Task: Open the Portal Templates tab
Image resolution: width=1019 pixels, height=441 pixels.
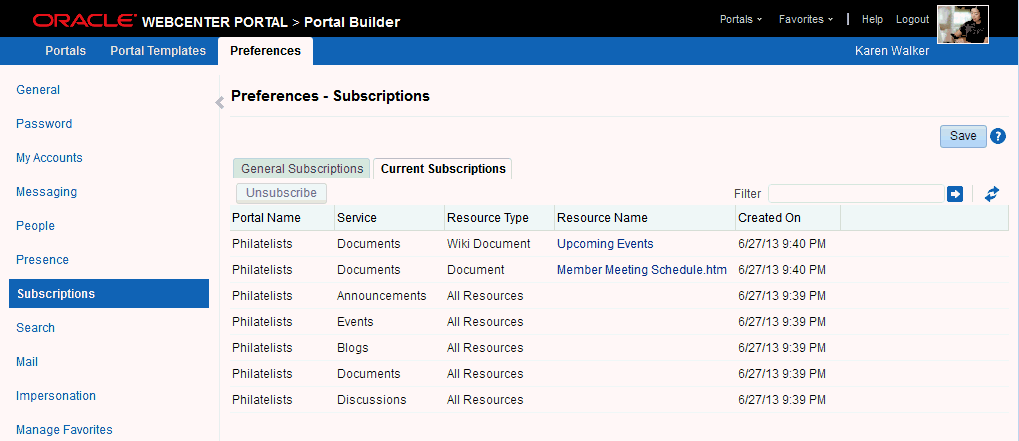Action: (x=158, y=51)
